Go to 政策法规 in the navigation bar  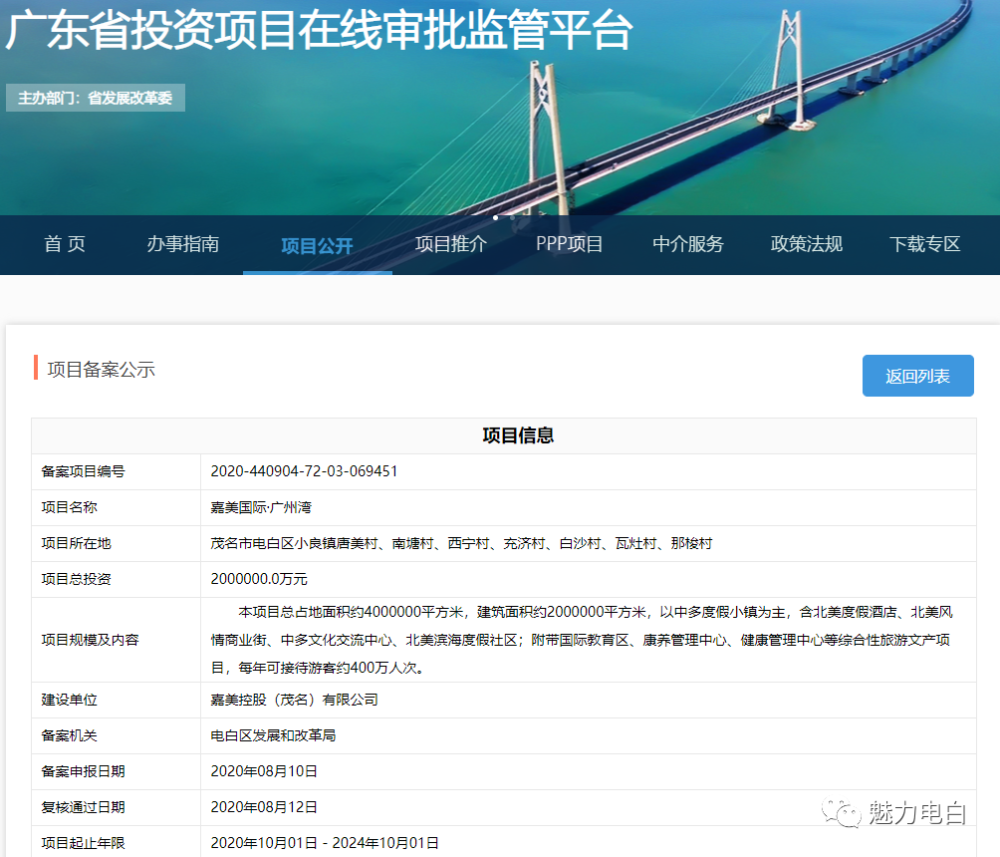click(x=807, y=244)
